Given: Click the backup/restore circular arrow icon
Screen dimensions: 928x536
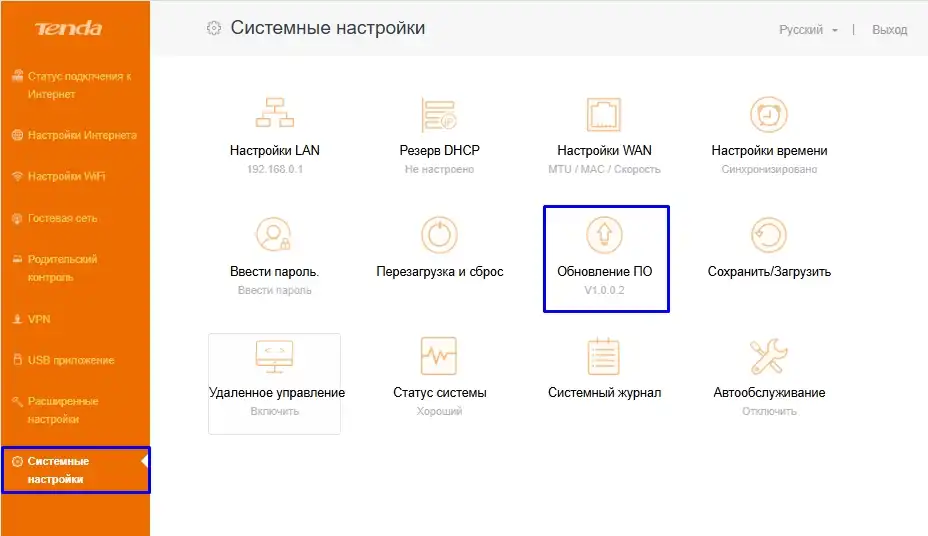Looking at the screenshot, I should [769, 235].
